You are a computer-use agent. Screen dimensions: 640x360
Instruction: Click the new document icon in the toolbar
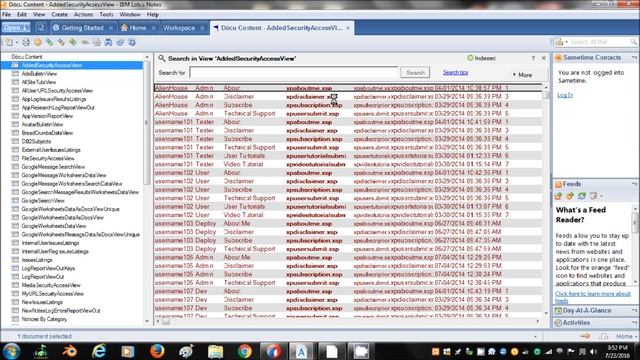[9, 42]
